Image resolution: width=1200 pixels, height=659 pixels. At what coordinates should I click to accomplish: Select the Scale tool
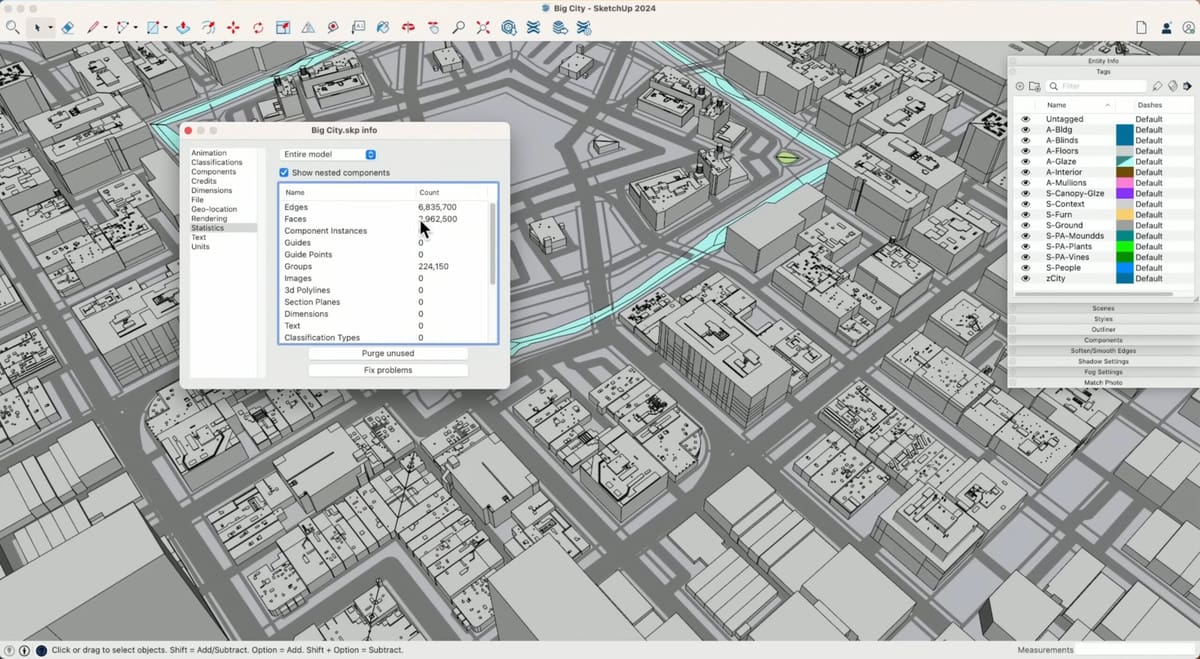283,28
